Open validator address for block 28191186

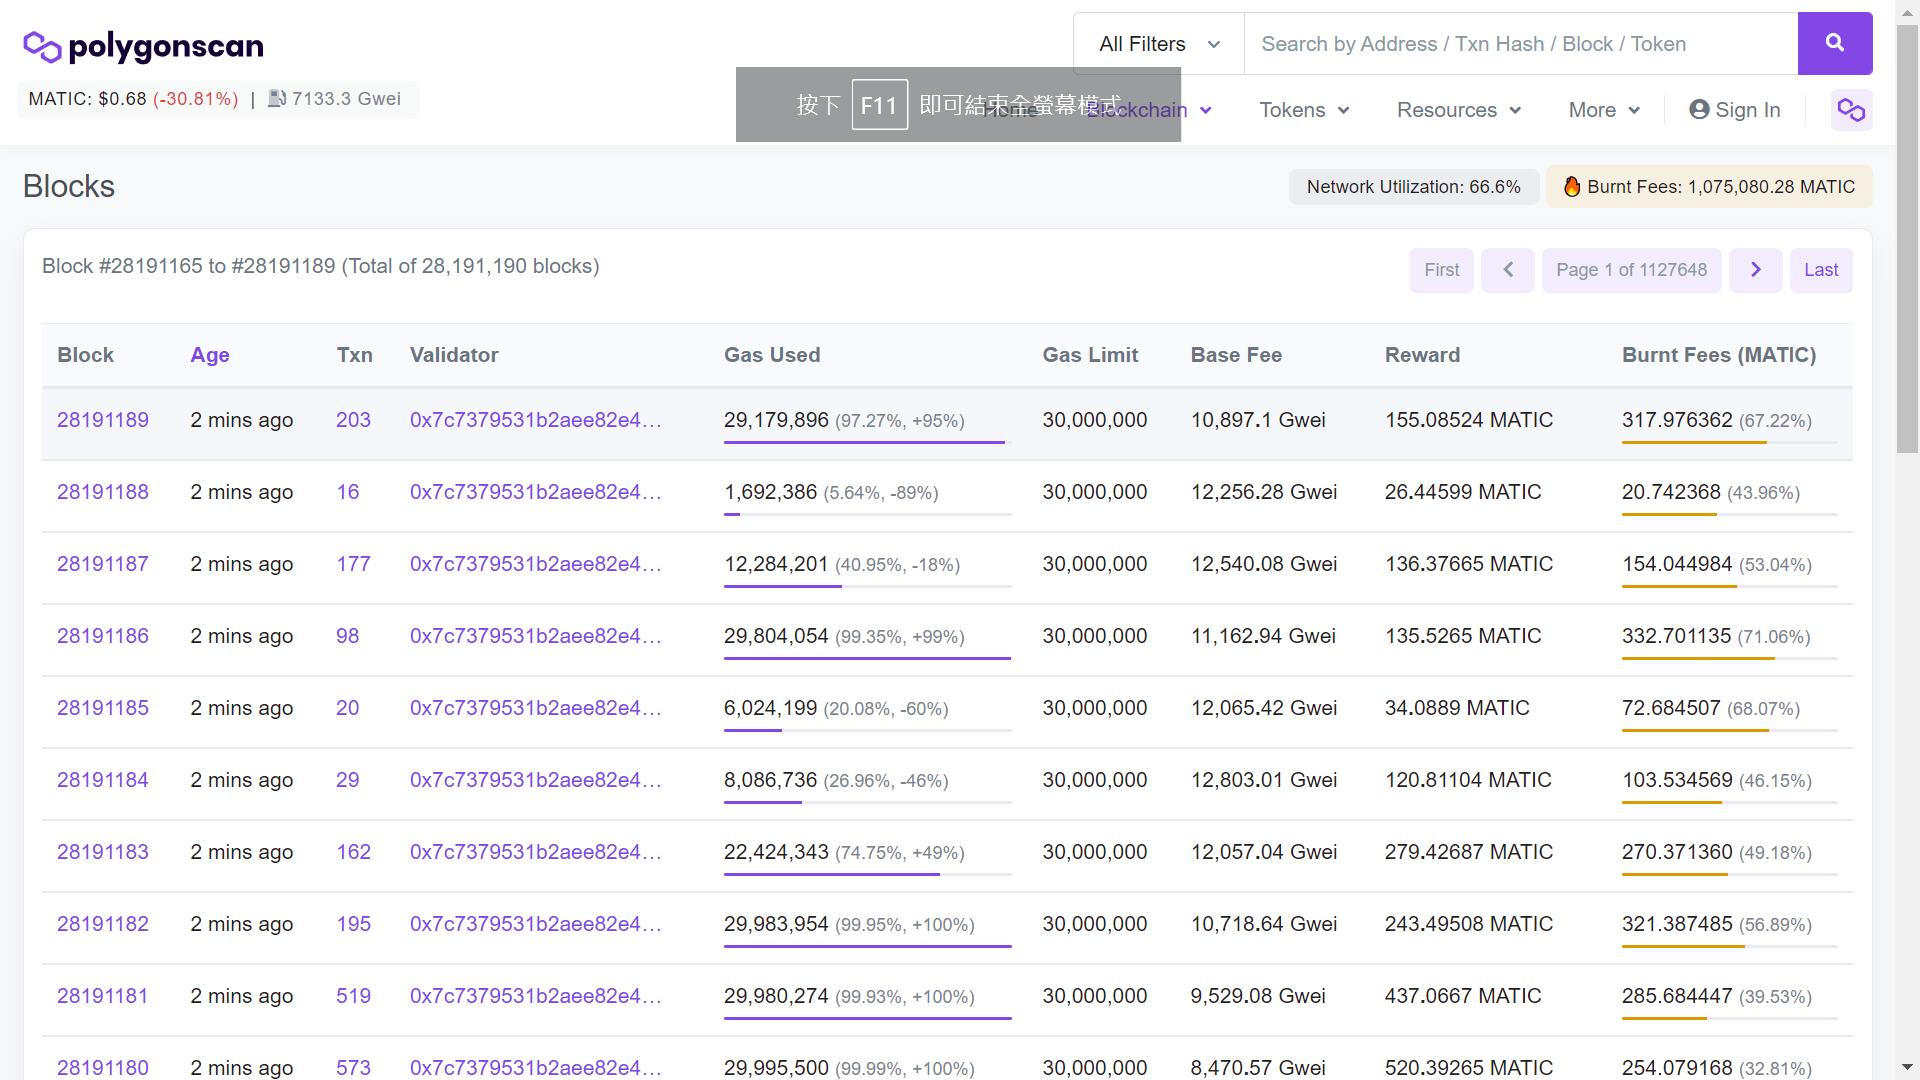[x=536, y=636]
